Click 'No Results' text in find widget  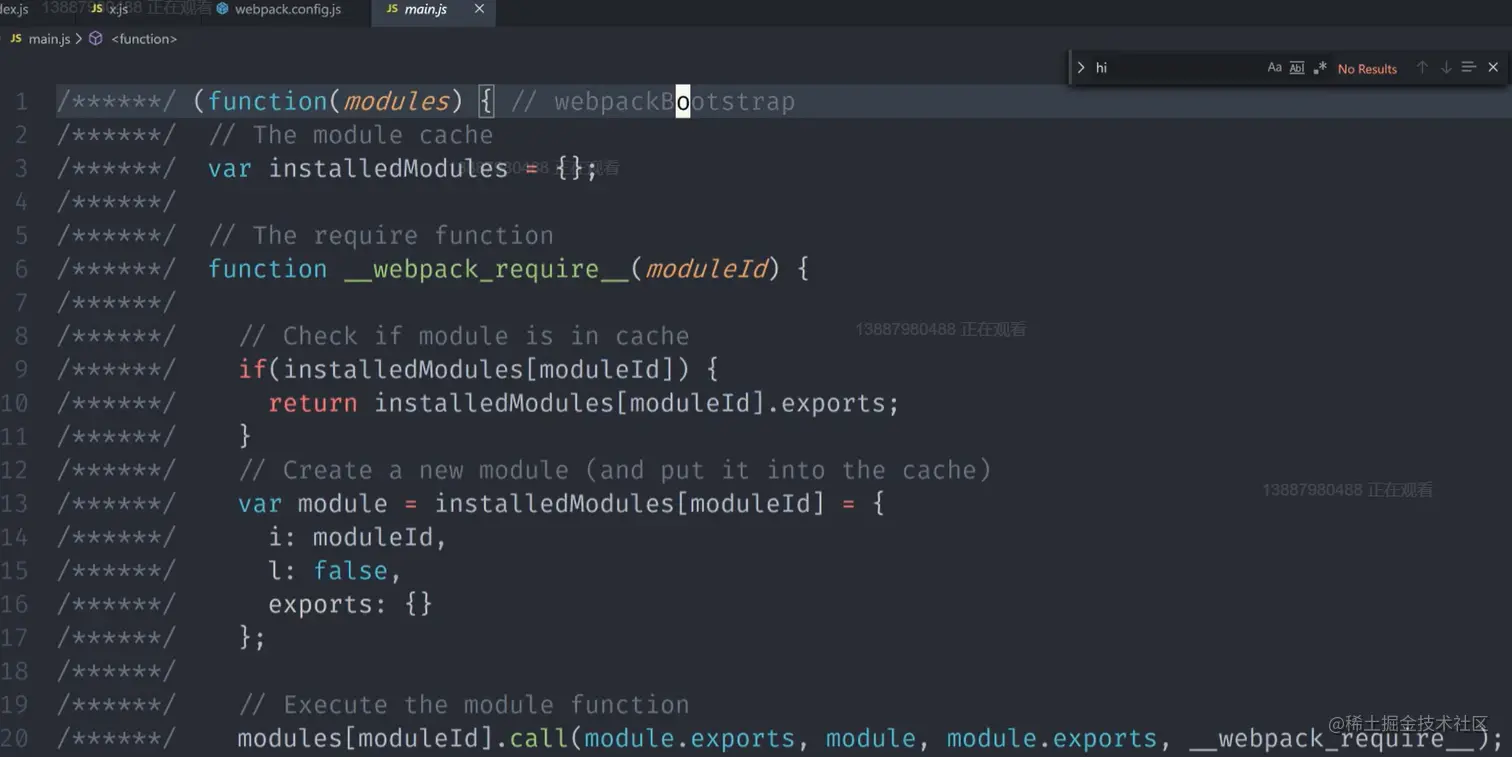[x=1367, y=69]
